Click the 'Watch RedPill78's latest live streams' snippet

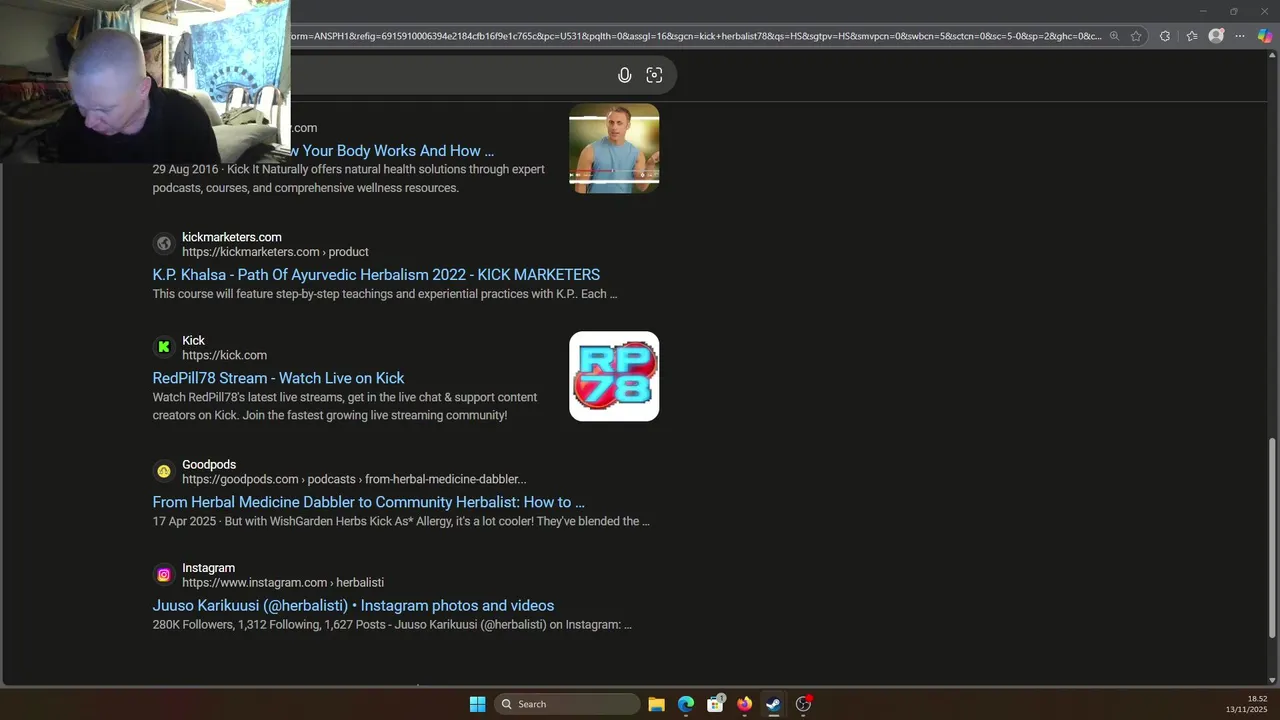coord(345,406)
